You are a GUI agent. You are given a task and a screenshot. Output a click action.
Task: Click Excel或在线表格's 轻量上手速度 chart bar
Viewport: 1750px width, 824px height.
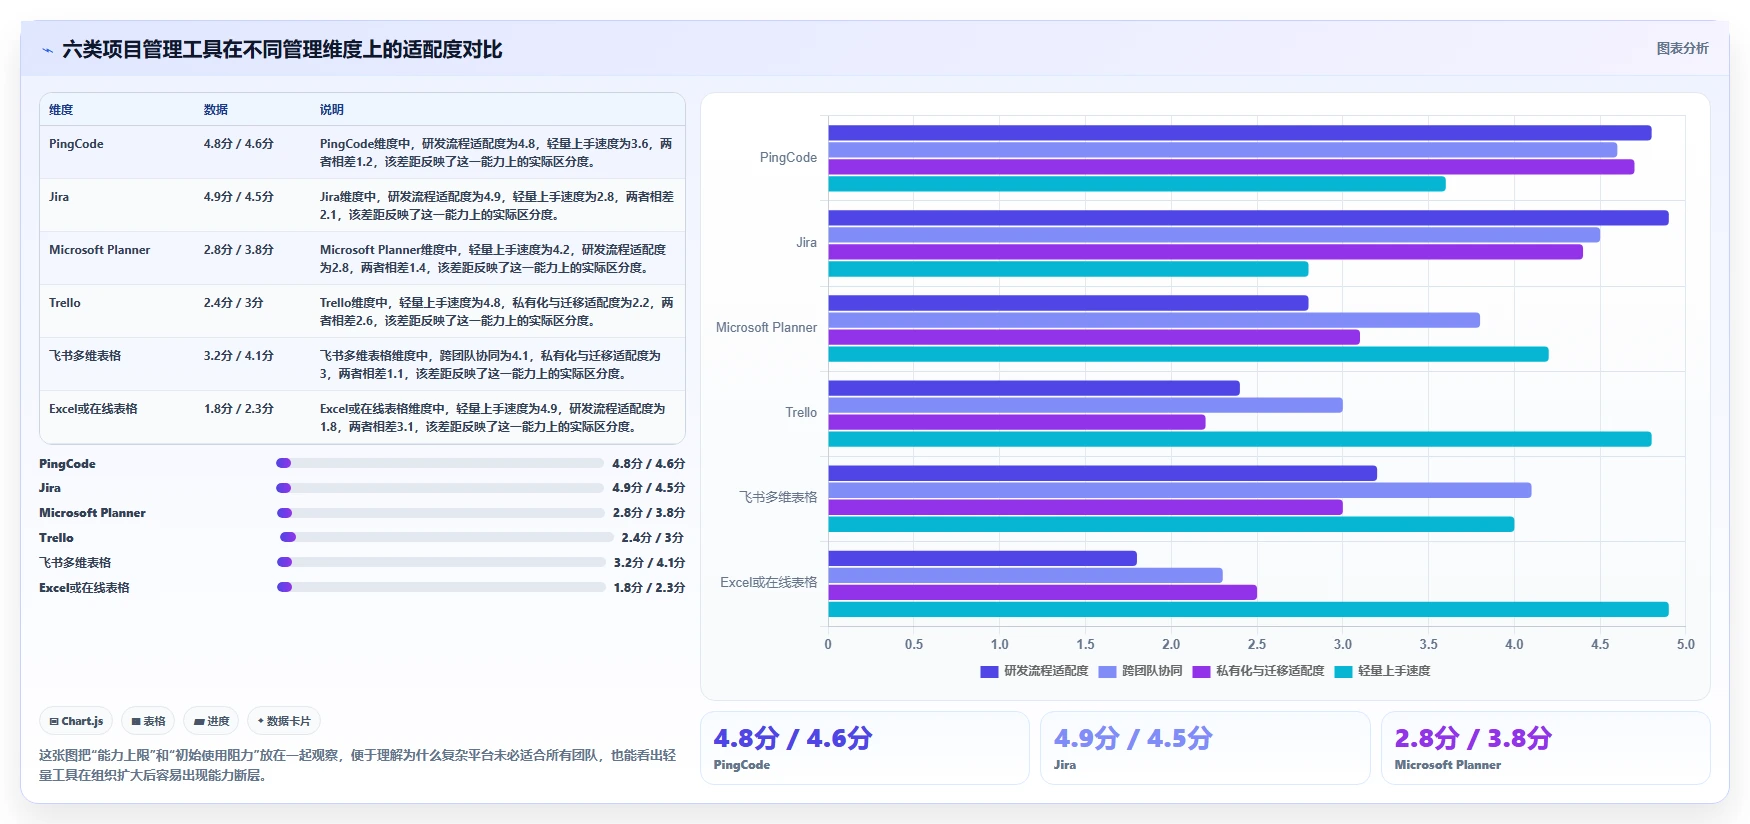click(x=1249, y=609)
